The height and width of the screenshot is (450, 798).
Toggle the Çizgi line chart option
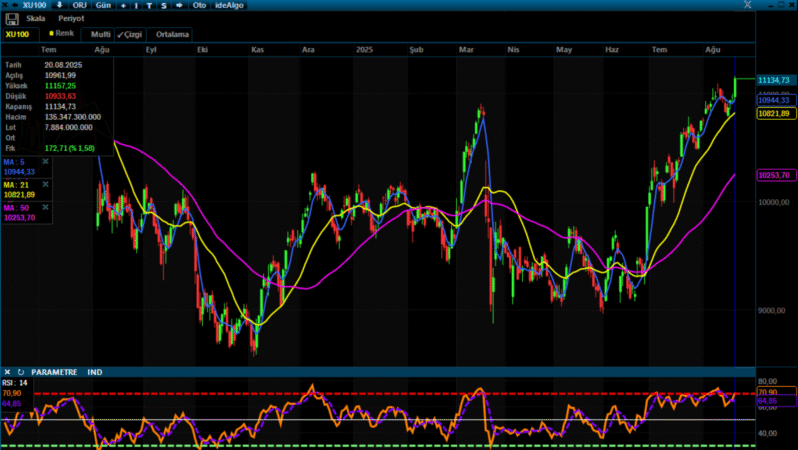click(130, 34)
